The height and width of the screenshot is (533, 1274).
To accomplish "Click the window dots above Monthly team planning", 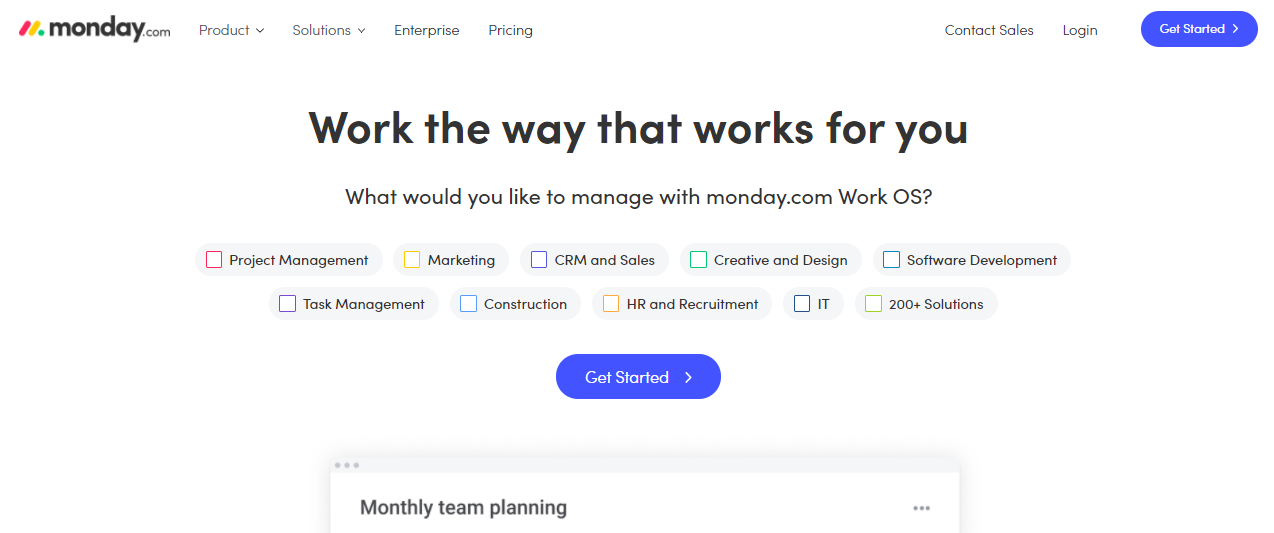I will 347,465.
